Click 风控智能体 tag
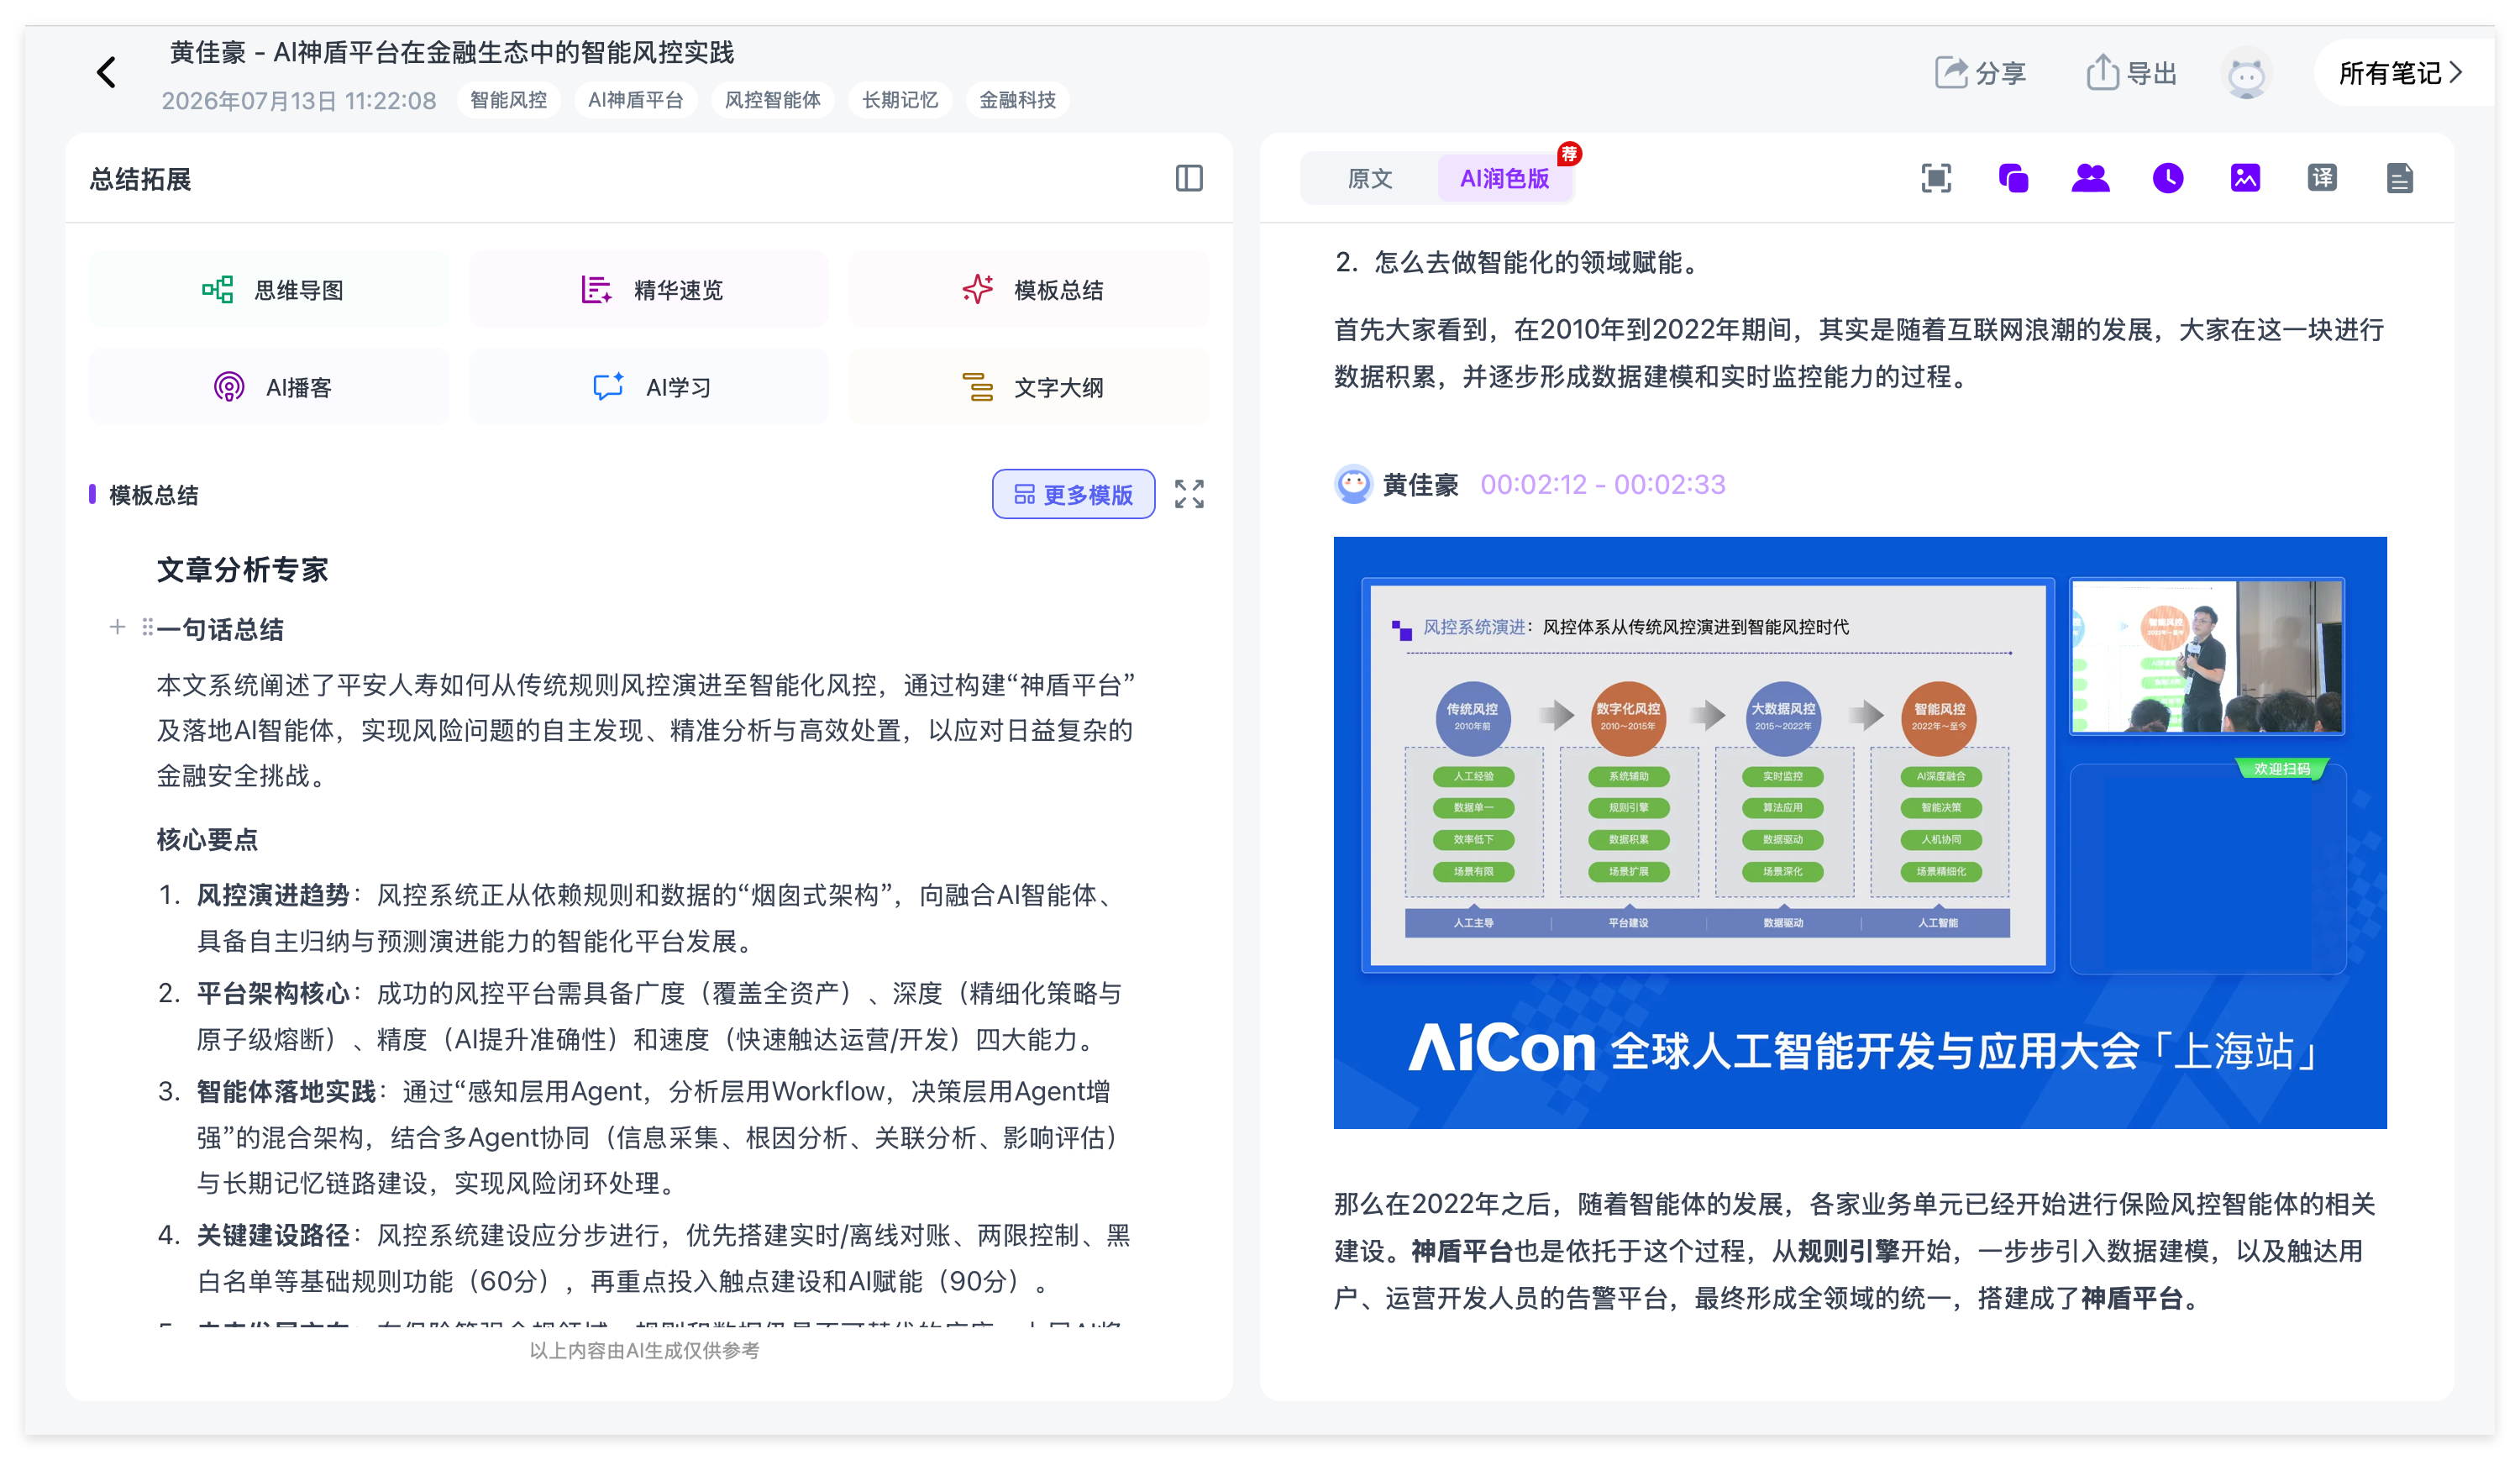Screen dimensions: 2520x1460 click(x=772, y=100)
